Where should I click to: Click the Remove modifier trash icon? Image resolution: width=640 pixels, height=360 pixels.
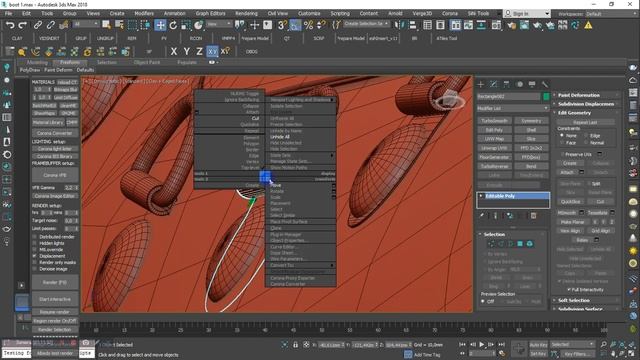533,216
